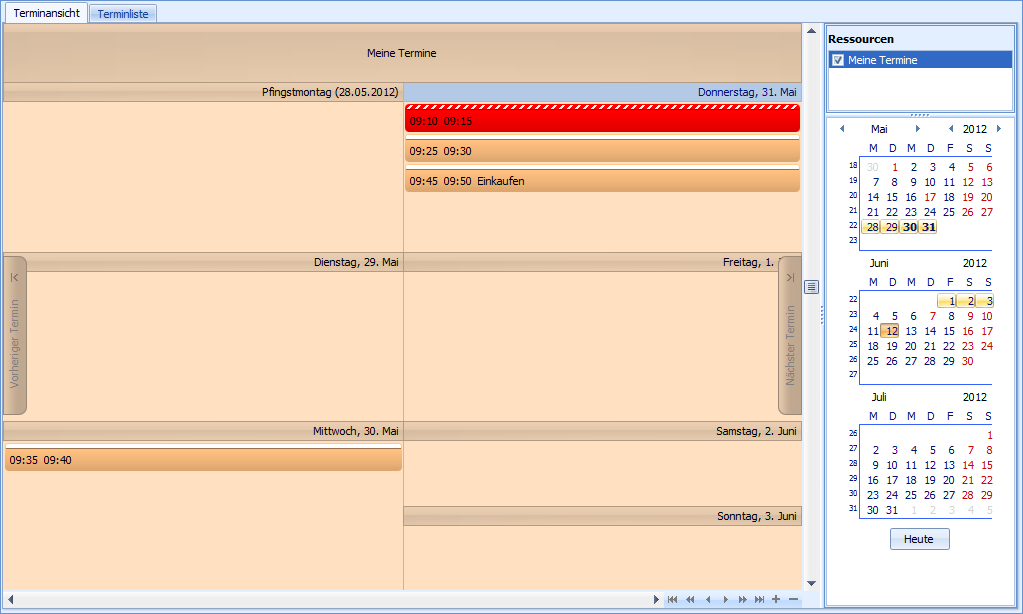The width and height of the screenshot is (1023, 614).
Task: Select June 7 in the Juni calendar
Action: pos(932,316)
